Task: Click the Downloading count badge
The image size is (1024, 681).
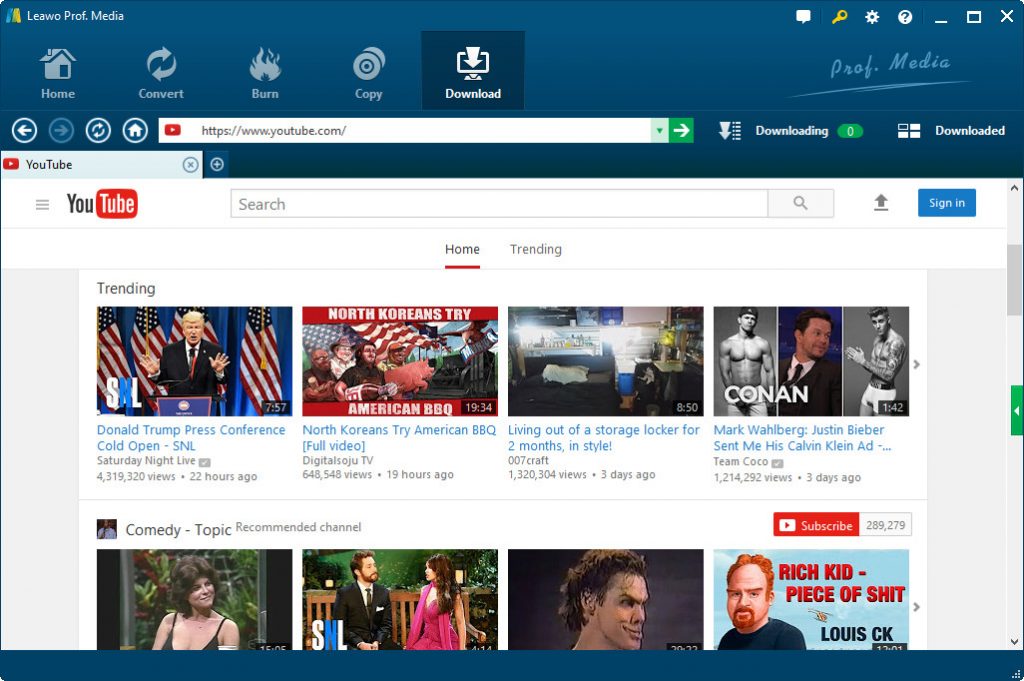Action: (850, 131)
